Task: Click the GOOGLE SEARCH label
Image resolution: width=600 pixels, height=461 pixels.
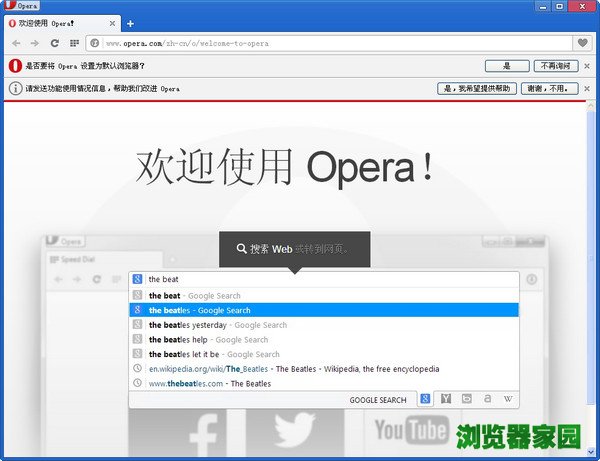Action: coord(378,400)
